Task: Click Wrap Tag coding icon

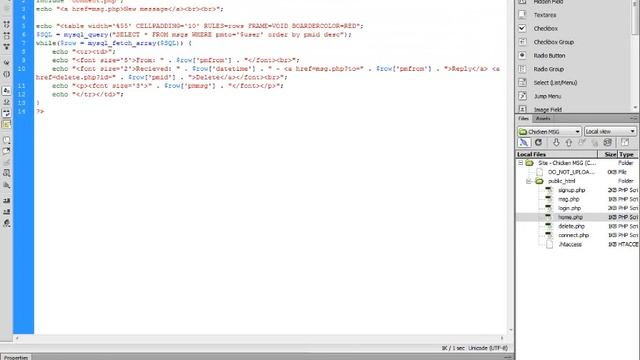Action: pos(7,162)
